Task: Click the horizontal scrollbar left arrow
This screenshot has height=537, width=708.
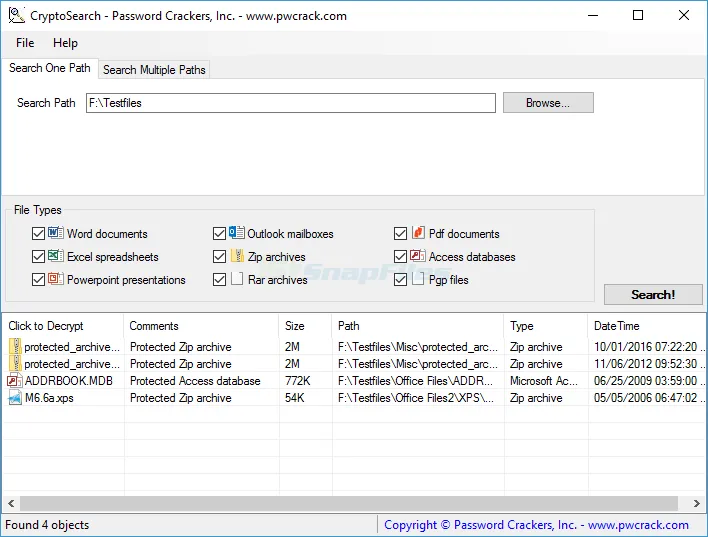Action: [11, 503]
